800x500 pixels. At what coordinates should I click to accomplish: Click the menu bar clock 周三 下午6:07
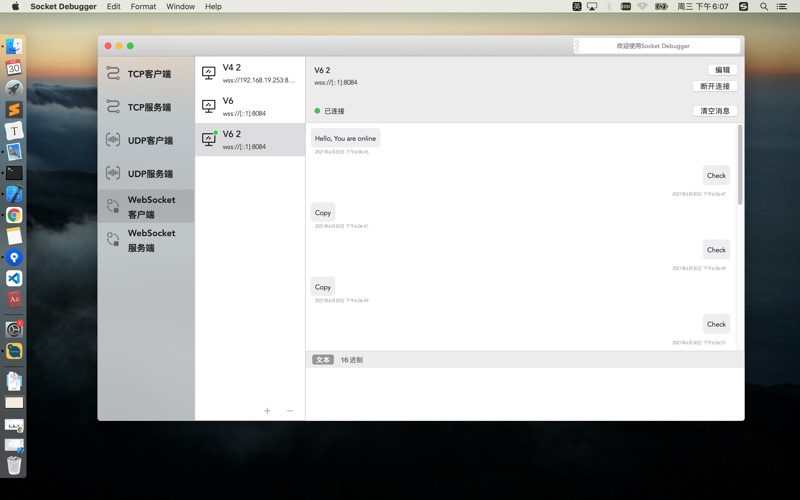703,7
